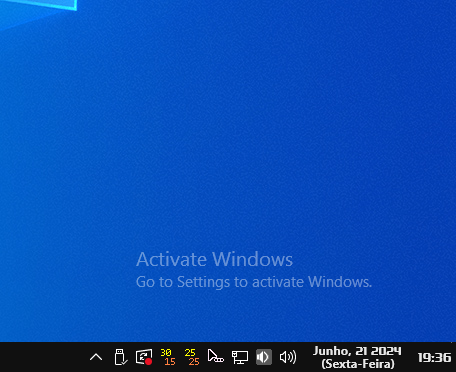The image size is (456, 372).
Task: Open the calendar from Junho, 21 2024 date
Action: point(357,357)
